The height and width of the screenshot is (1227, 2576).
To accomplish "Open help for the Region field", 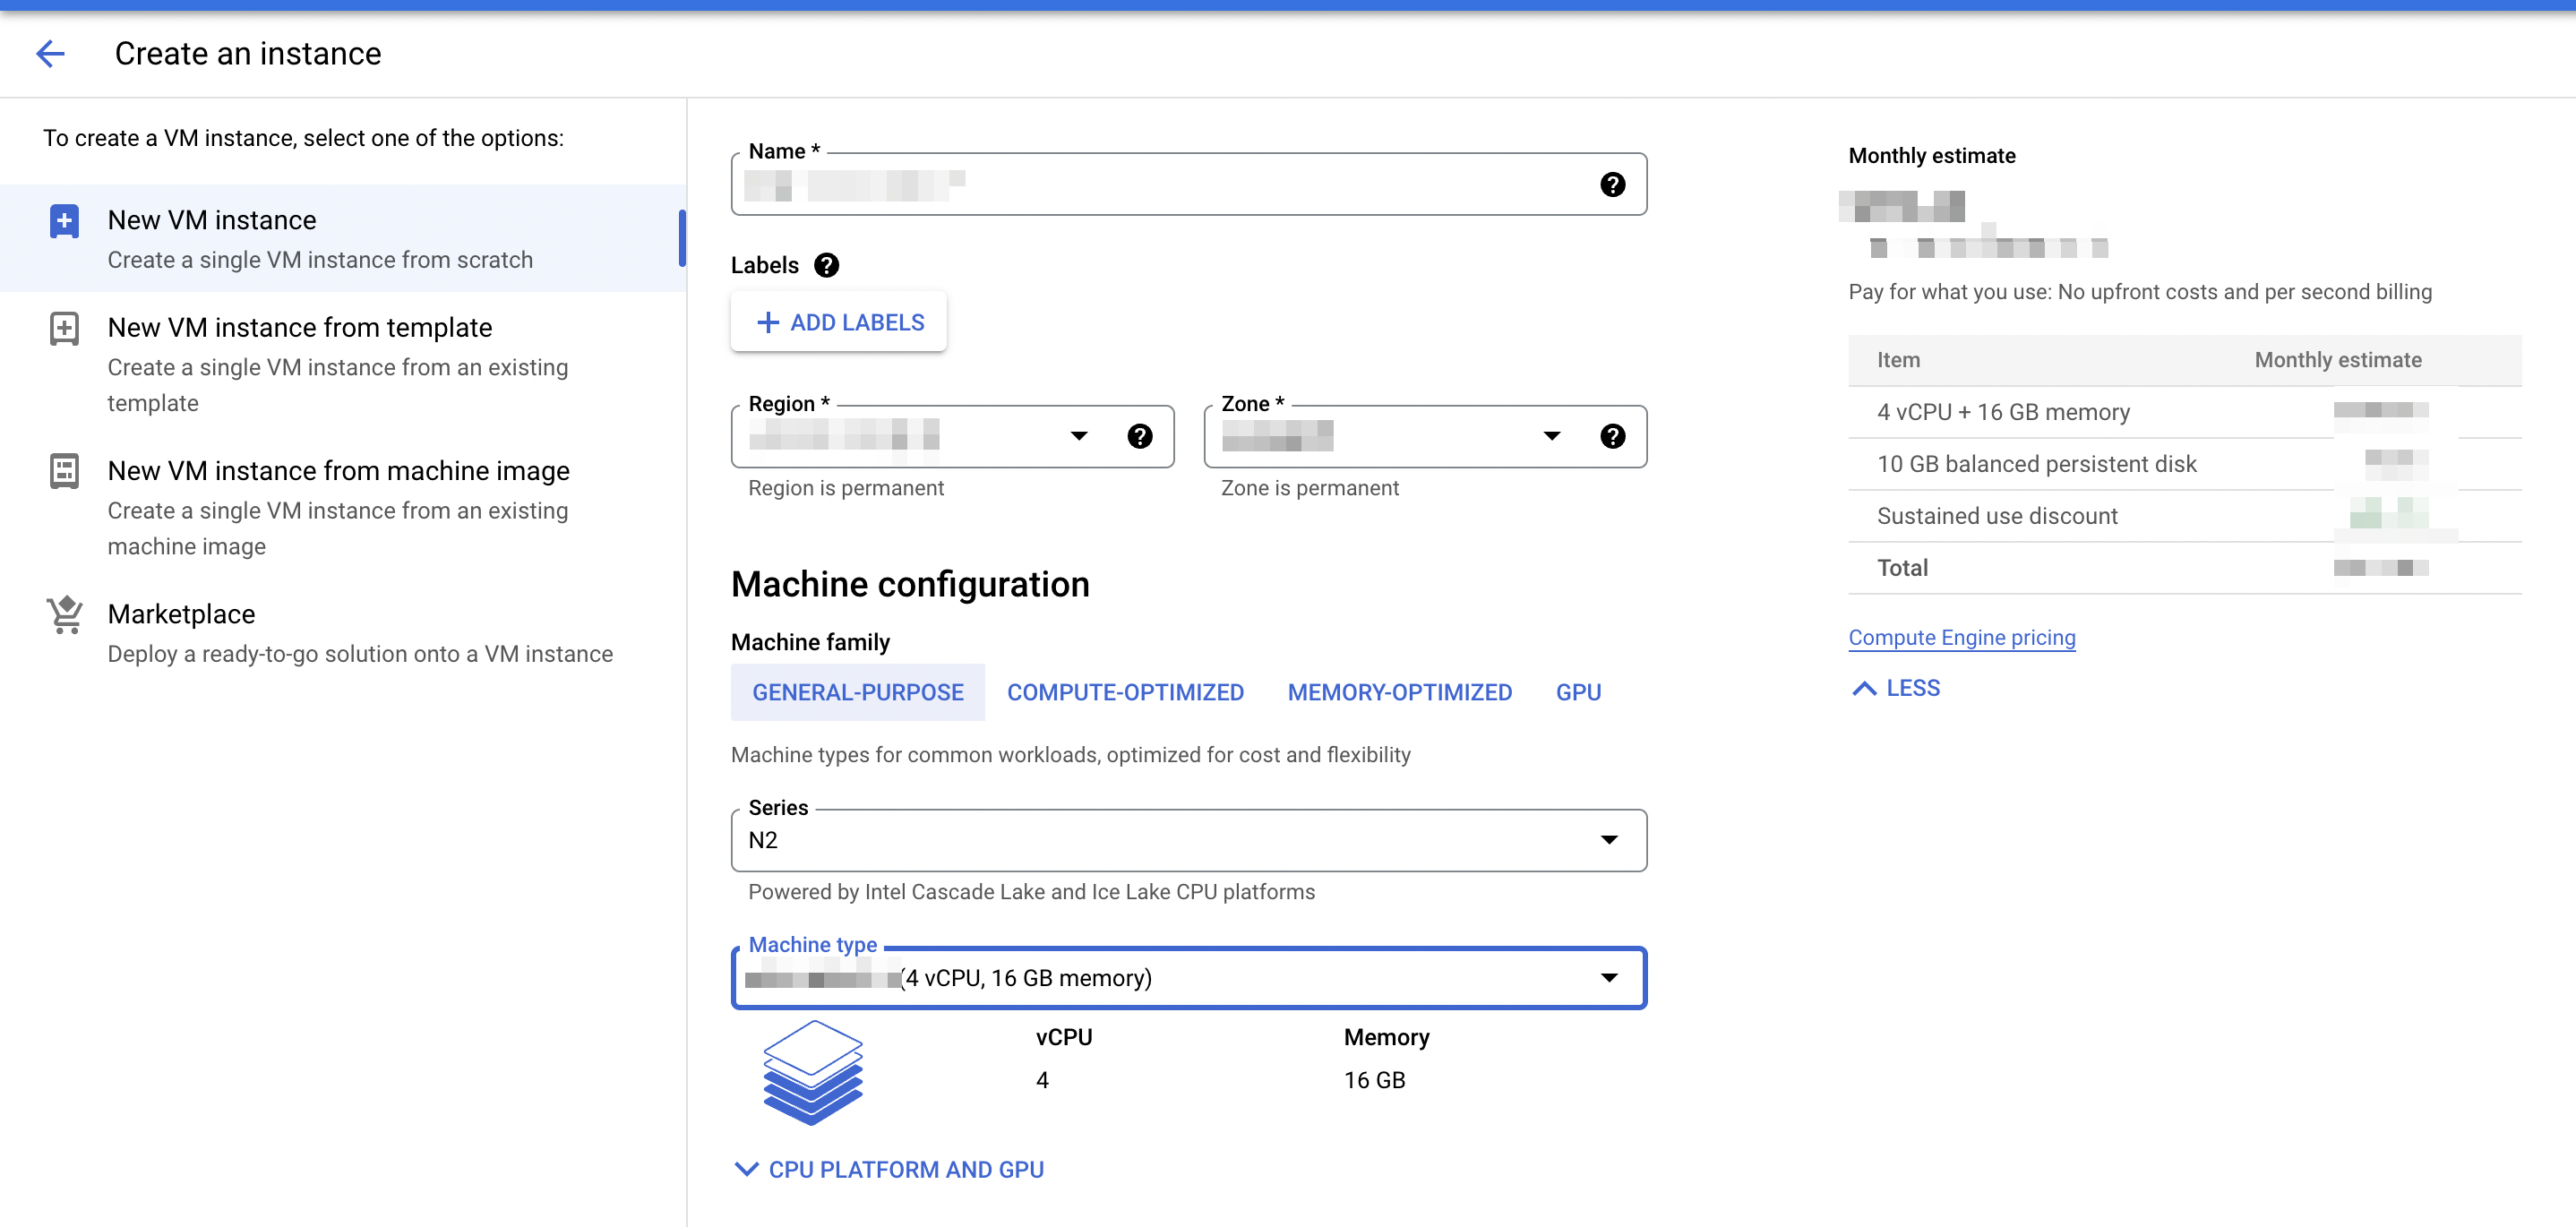I will (x=1139, y=436).
